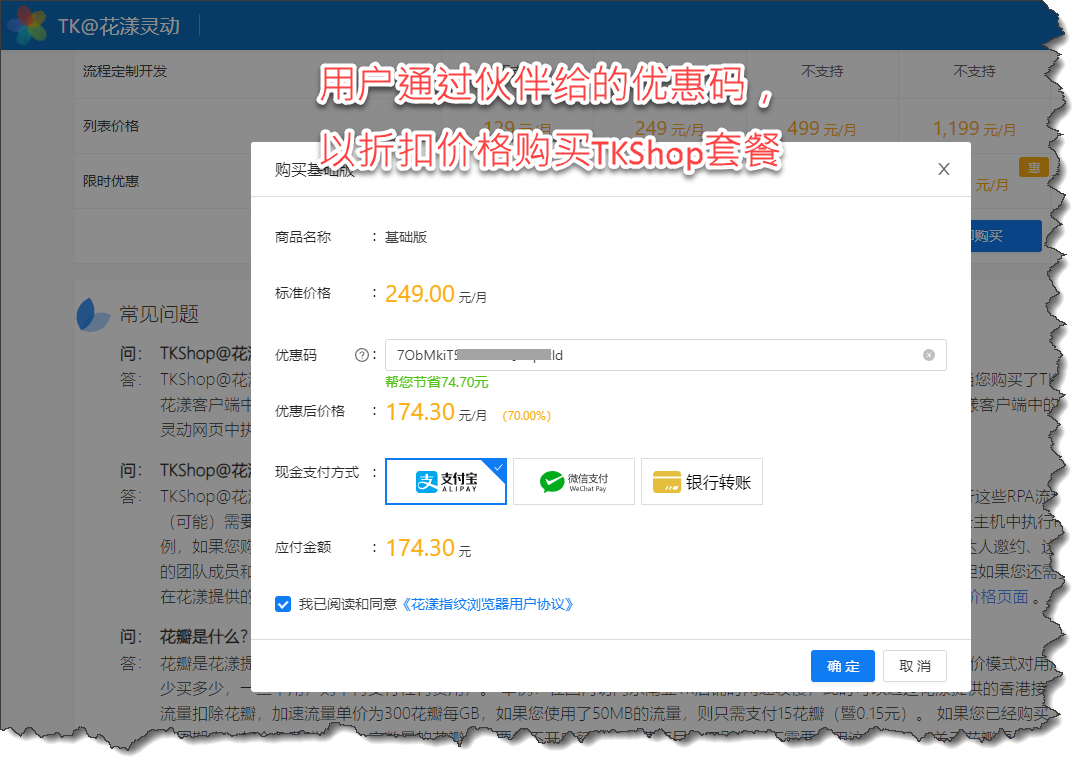1088x770 pixels.
Task: Click the TK@花漾灵动 flower logo icon
Action: click(x=28, y=25)
